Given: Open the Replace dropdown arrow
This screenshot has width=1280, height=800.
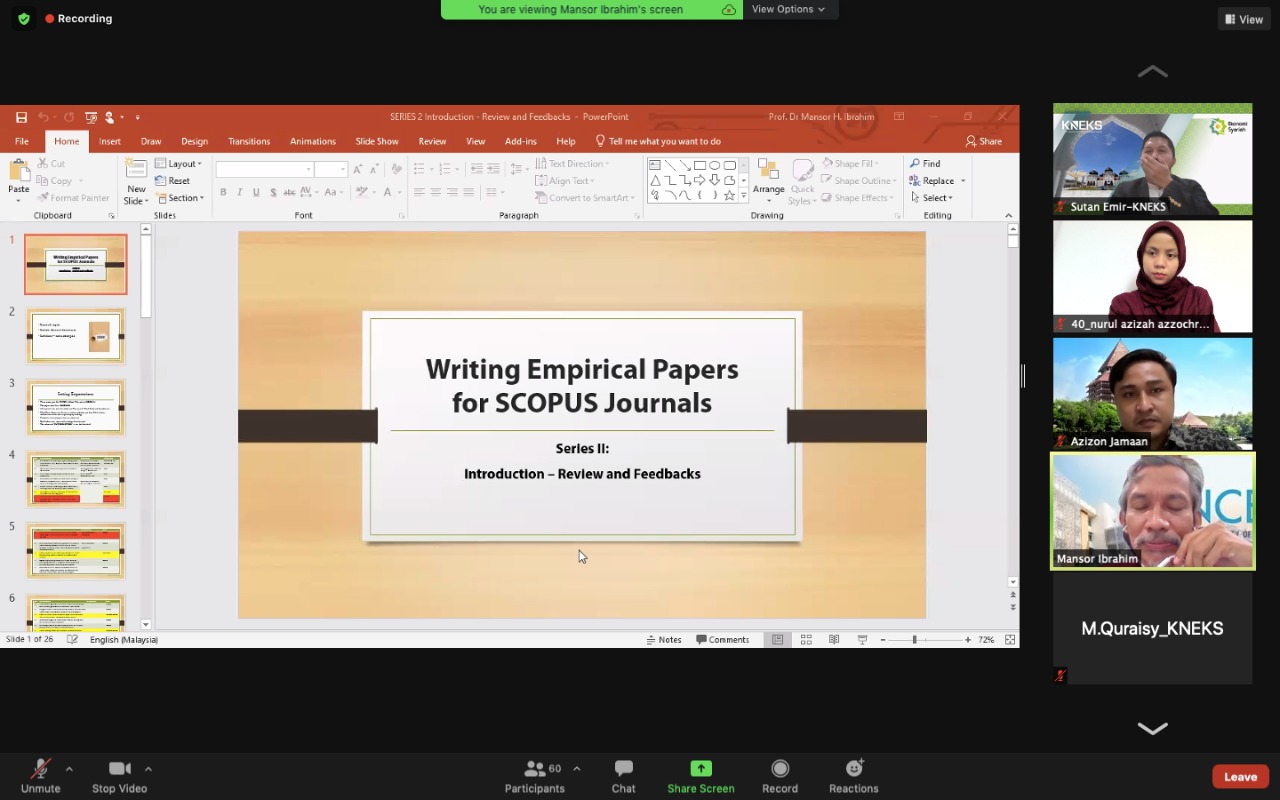Looking at the screenshot, I should [963, 181].
